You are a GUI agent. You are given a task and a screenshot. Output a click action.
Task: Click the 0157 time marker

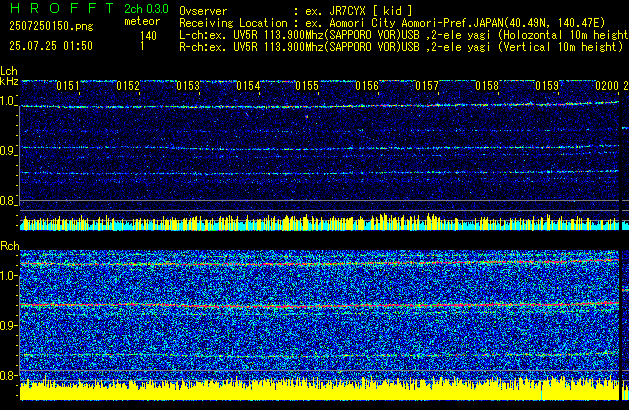pos(427,86)
